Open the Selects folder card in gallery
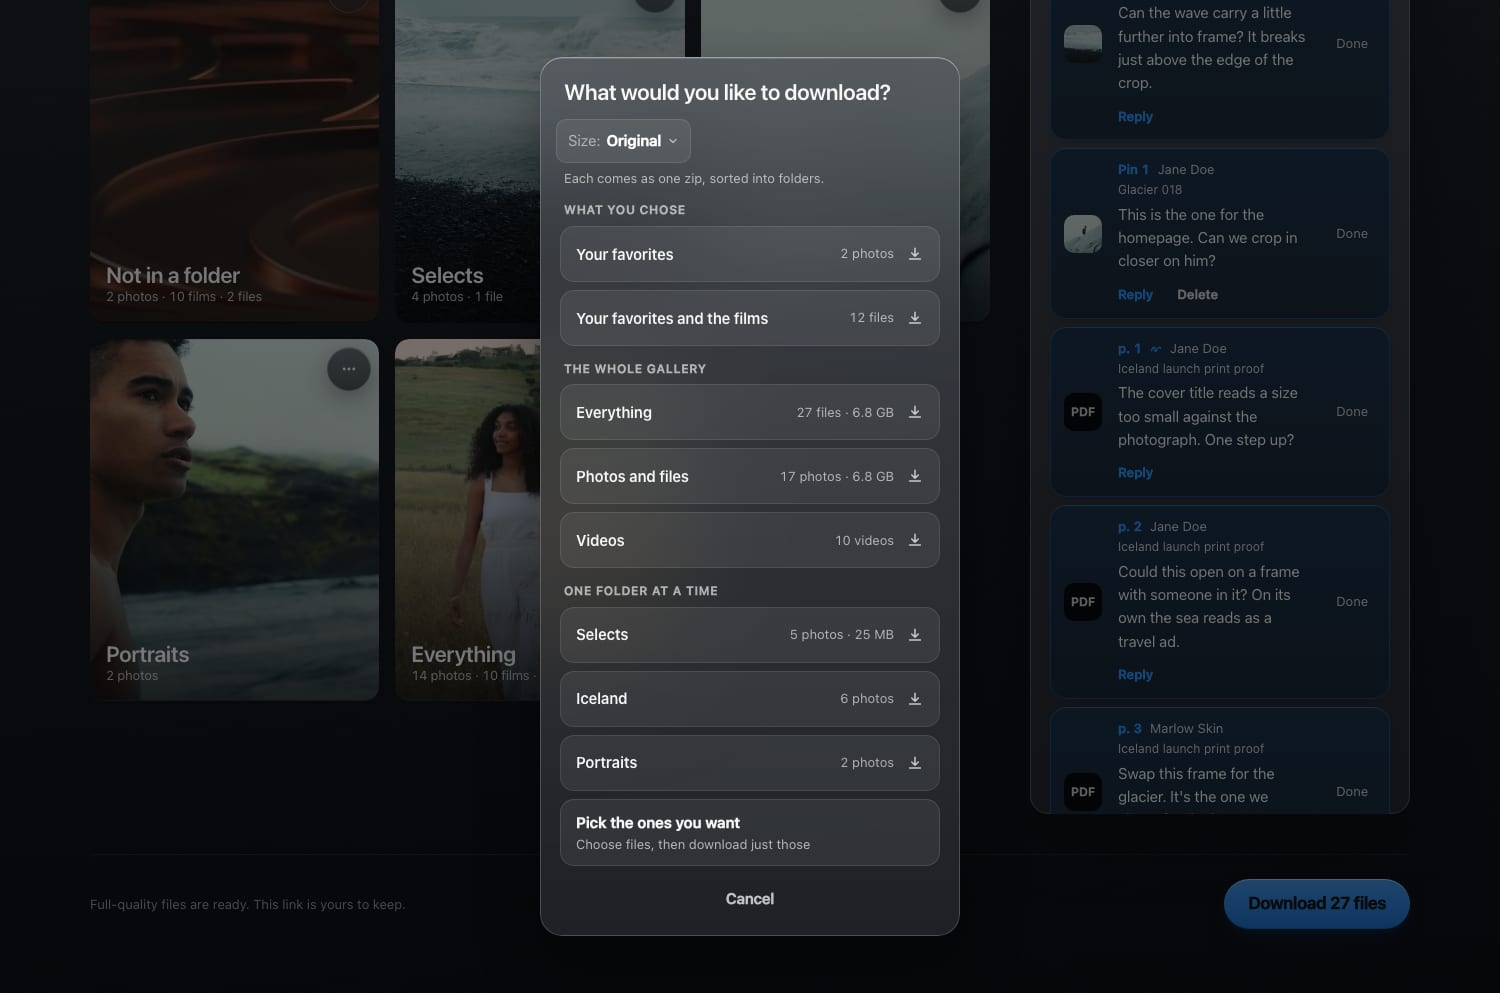This screenshot has height=993, width=1500. [466, 160]
